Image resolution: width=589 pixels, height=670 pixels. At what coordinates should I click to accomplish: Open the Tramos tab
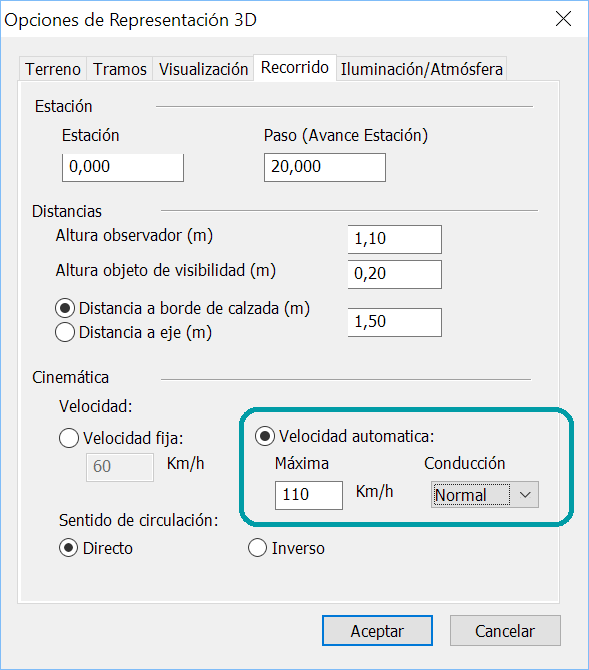120,69
